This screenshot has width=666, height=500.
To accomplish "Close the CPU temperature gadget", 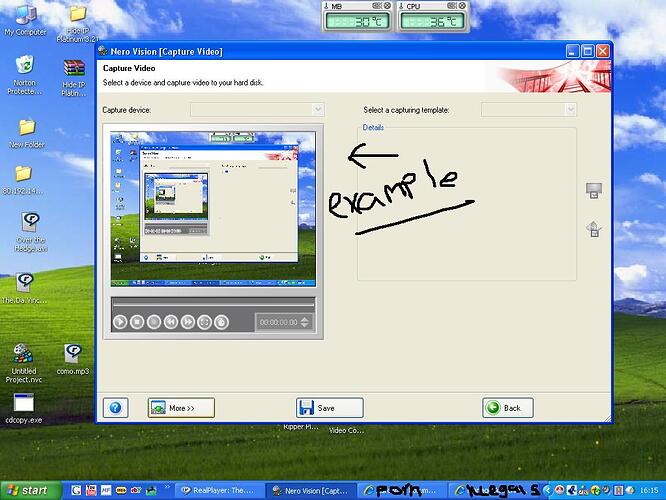I will click(x=462, y=6).
